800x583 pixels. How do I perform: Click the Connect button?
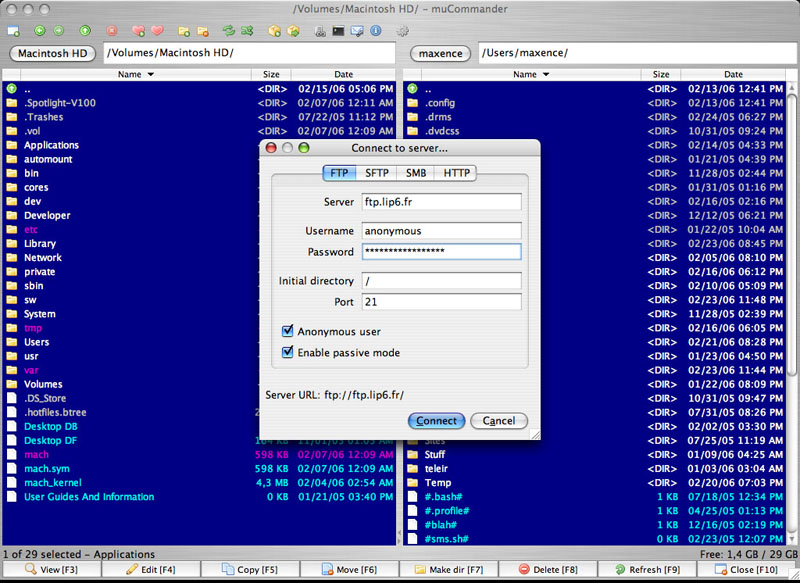(x=436, y=421)
